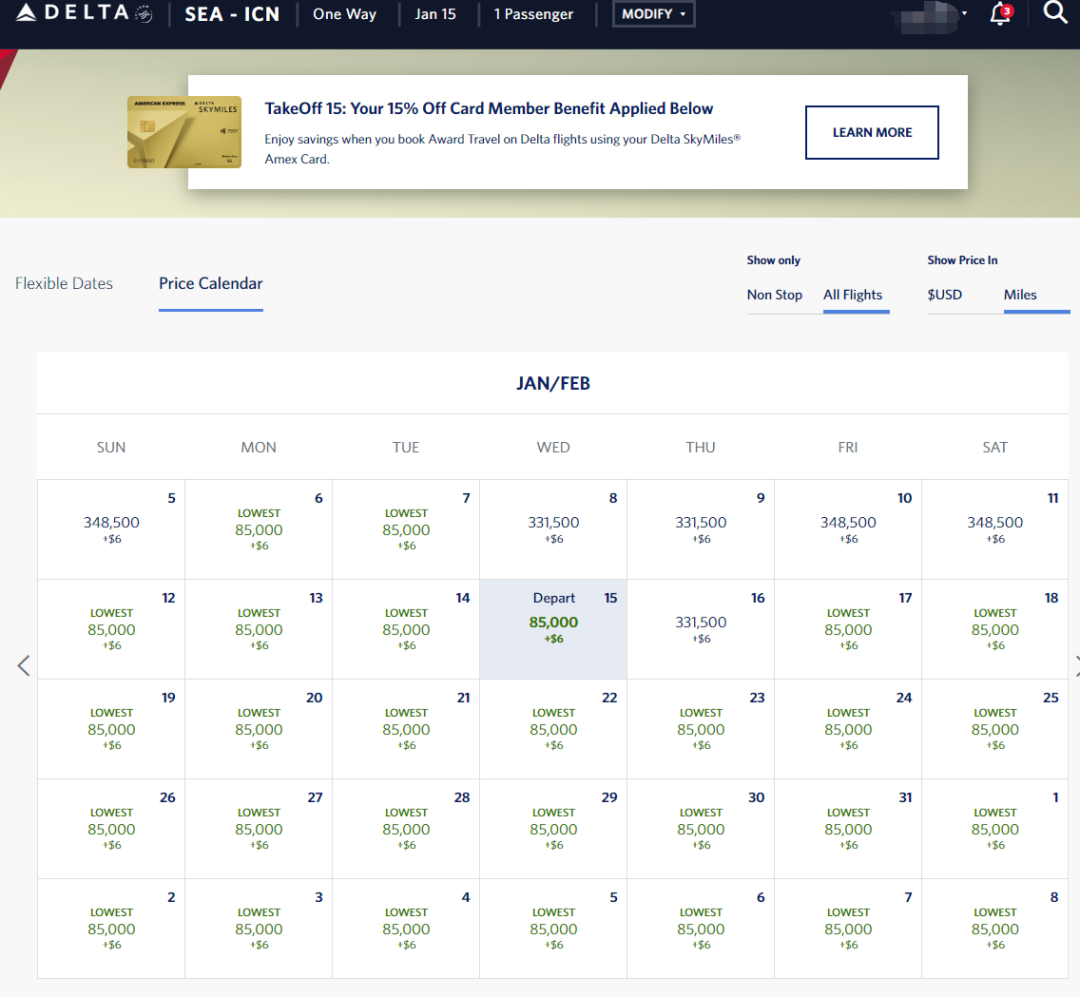Select the Depart 15 date cell
1080x997 pixels.
click(x=553, y=629)
